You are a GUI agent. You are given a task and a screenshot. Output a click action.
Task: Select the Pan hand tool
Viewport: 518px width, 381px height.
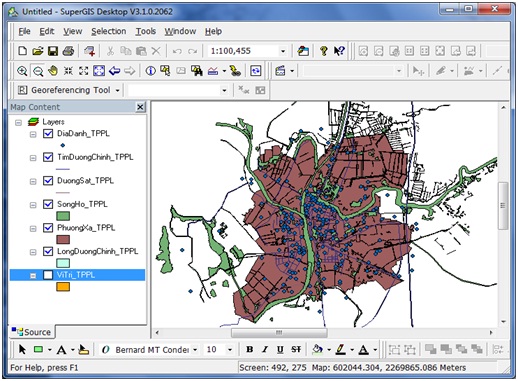(53, 71)
